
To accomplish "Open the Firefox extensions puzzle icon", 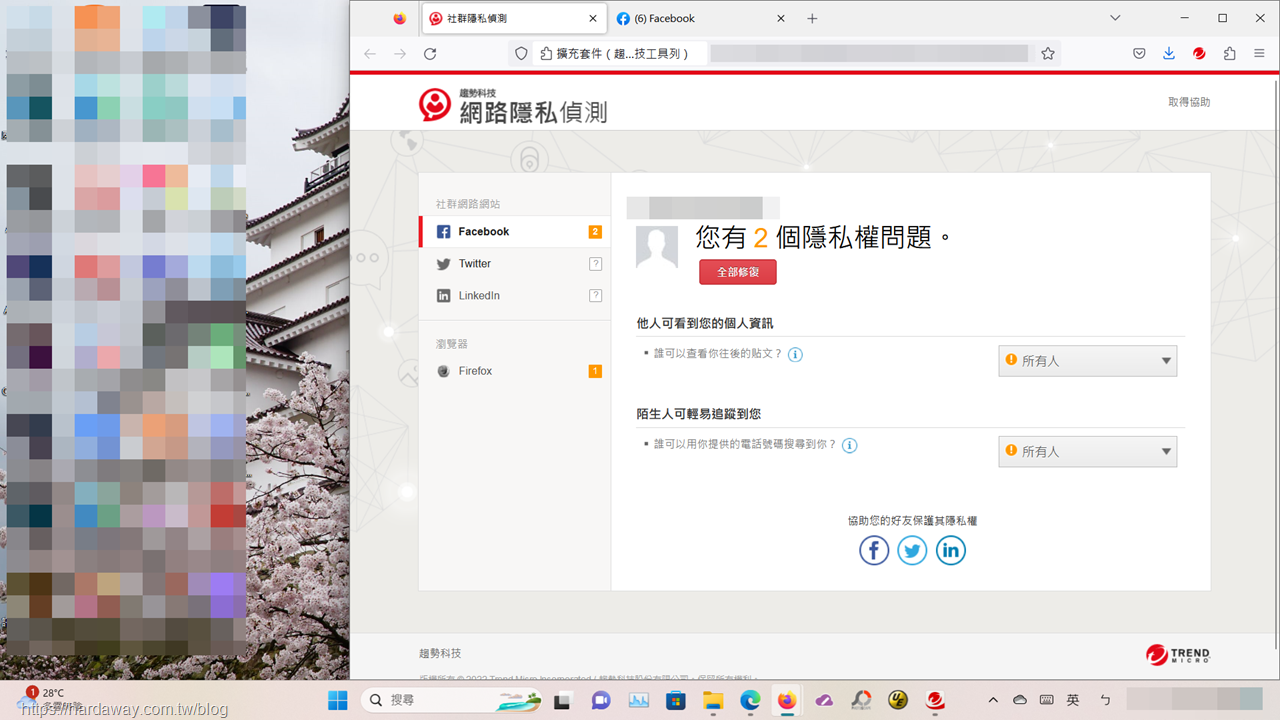I will click(1230, 54).
